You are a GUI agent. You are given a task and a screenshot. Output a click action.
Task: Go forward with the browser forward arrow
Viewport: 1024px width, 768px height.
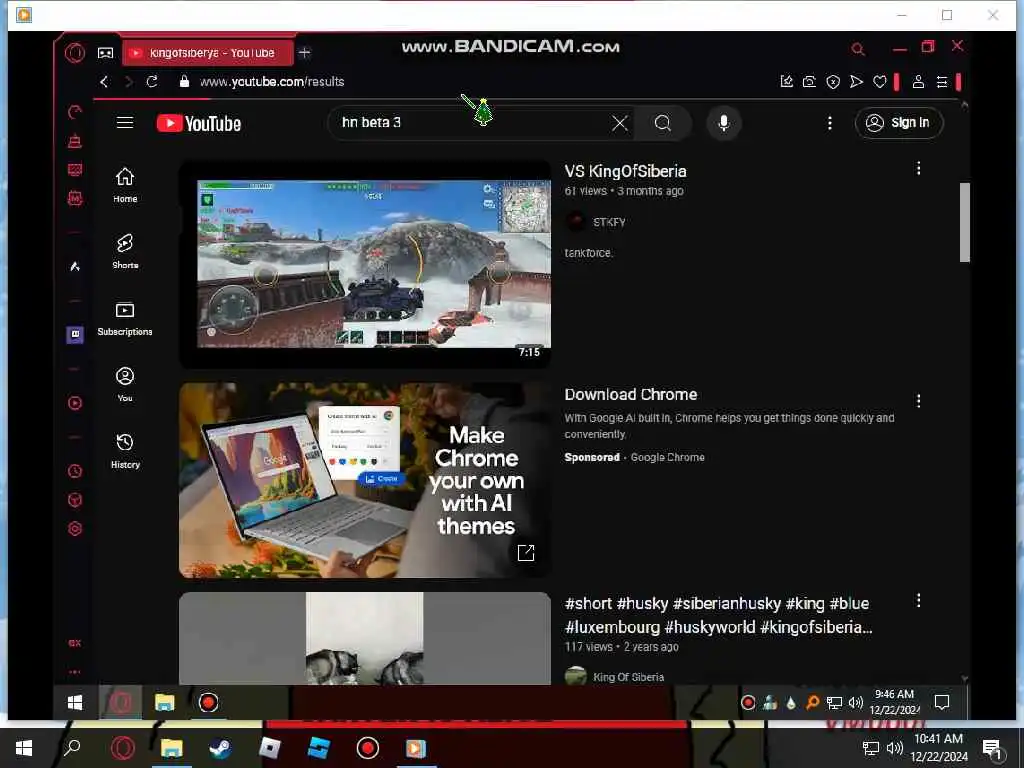click(129, 82)
